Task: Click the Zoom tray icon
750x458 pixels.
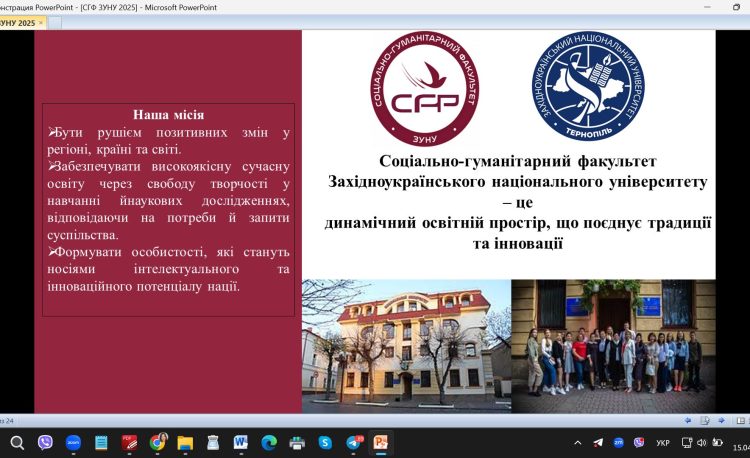Action: coord(618,443)
